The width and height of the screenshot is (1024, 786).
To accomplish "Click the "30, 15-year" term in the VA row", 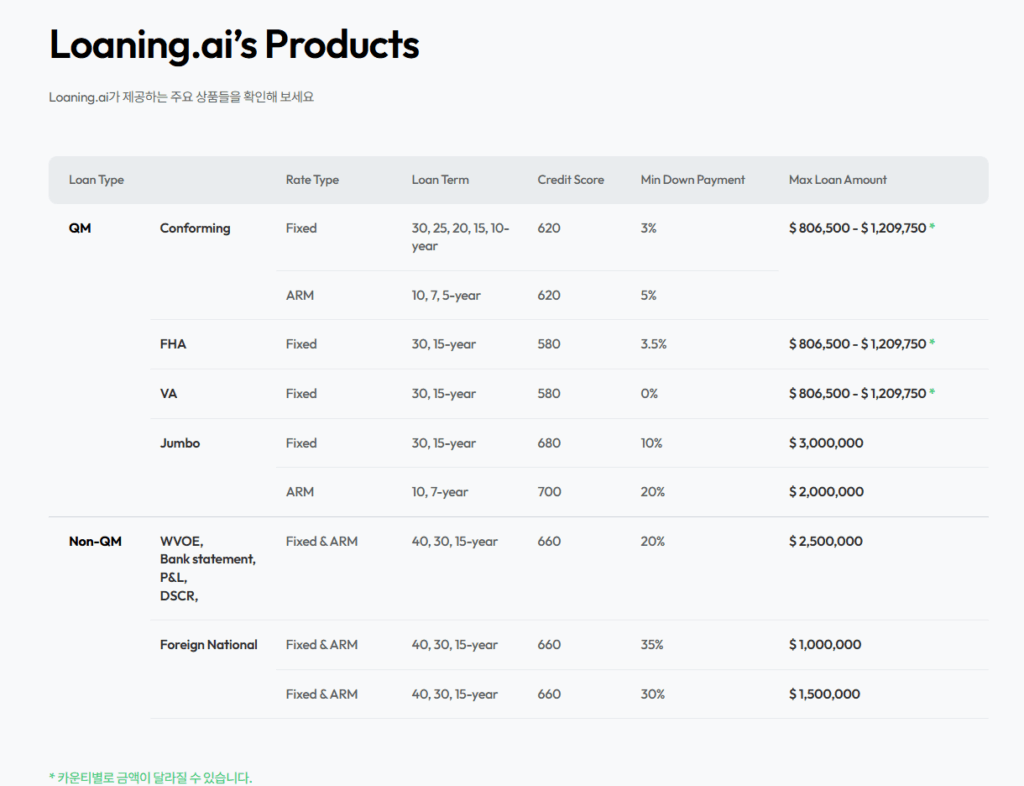I will pos(443,394).
